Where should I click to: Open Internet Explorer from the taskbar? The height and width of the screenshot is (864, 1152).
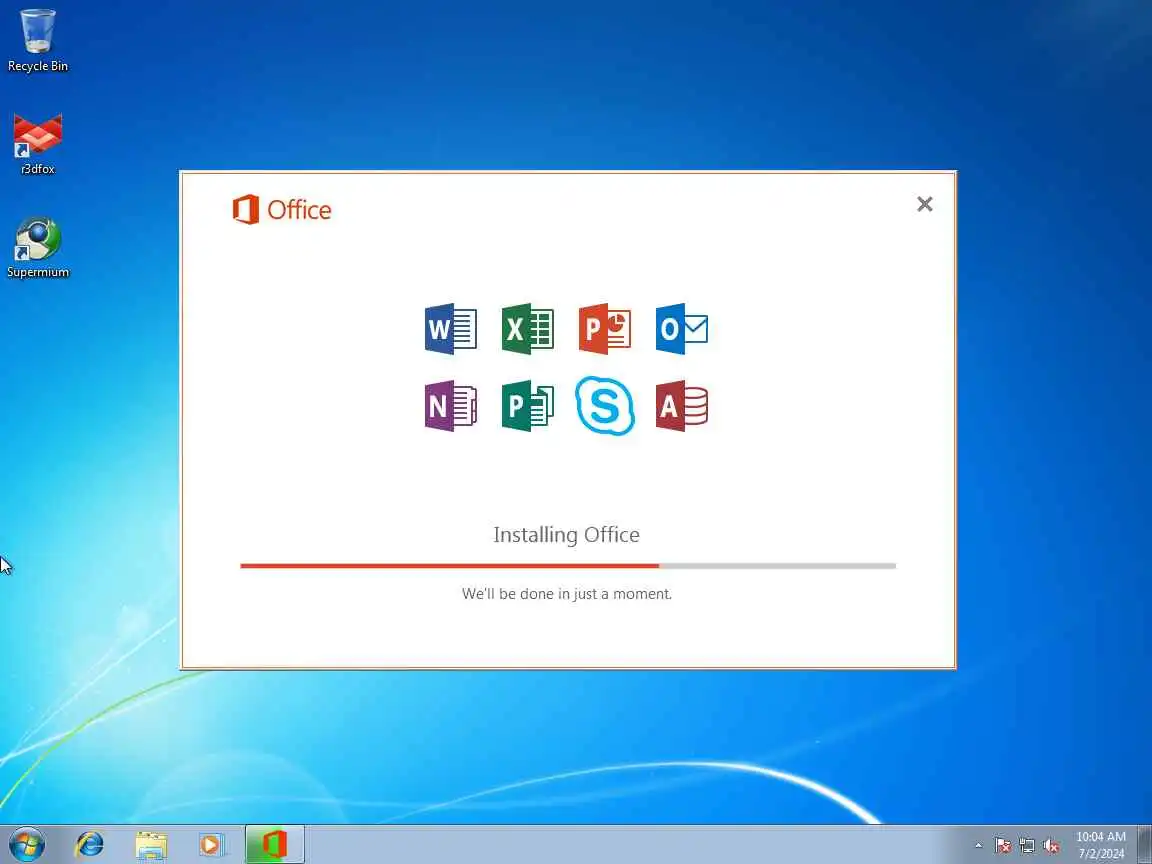[90, 845]
